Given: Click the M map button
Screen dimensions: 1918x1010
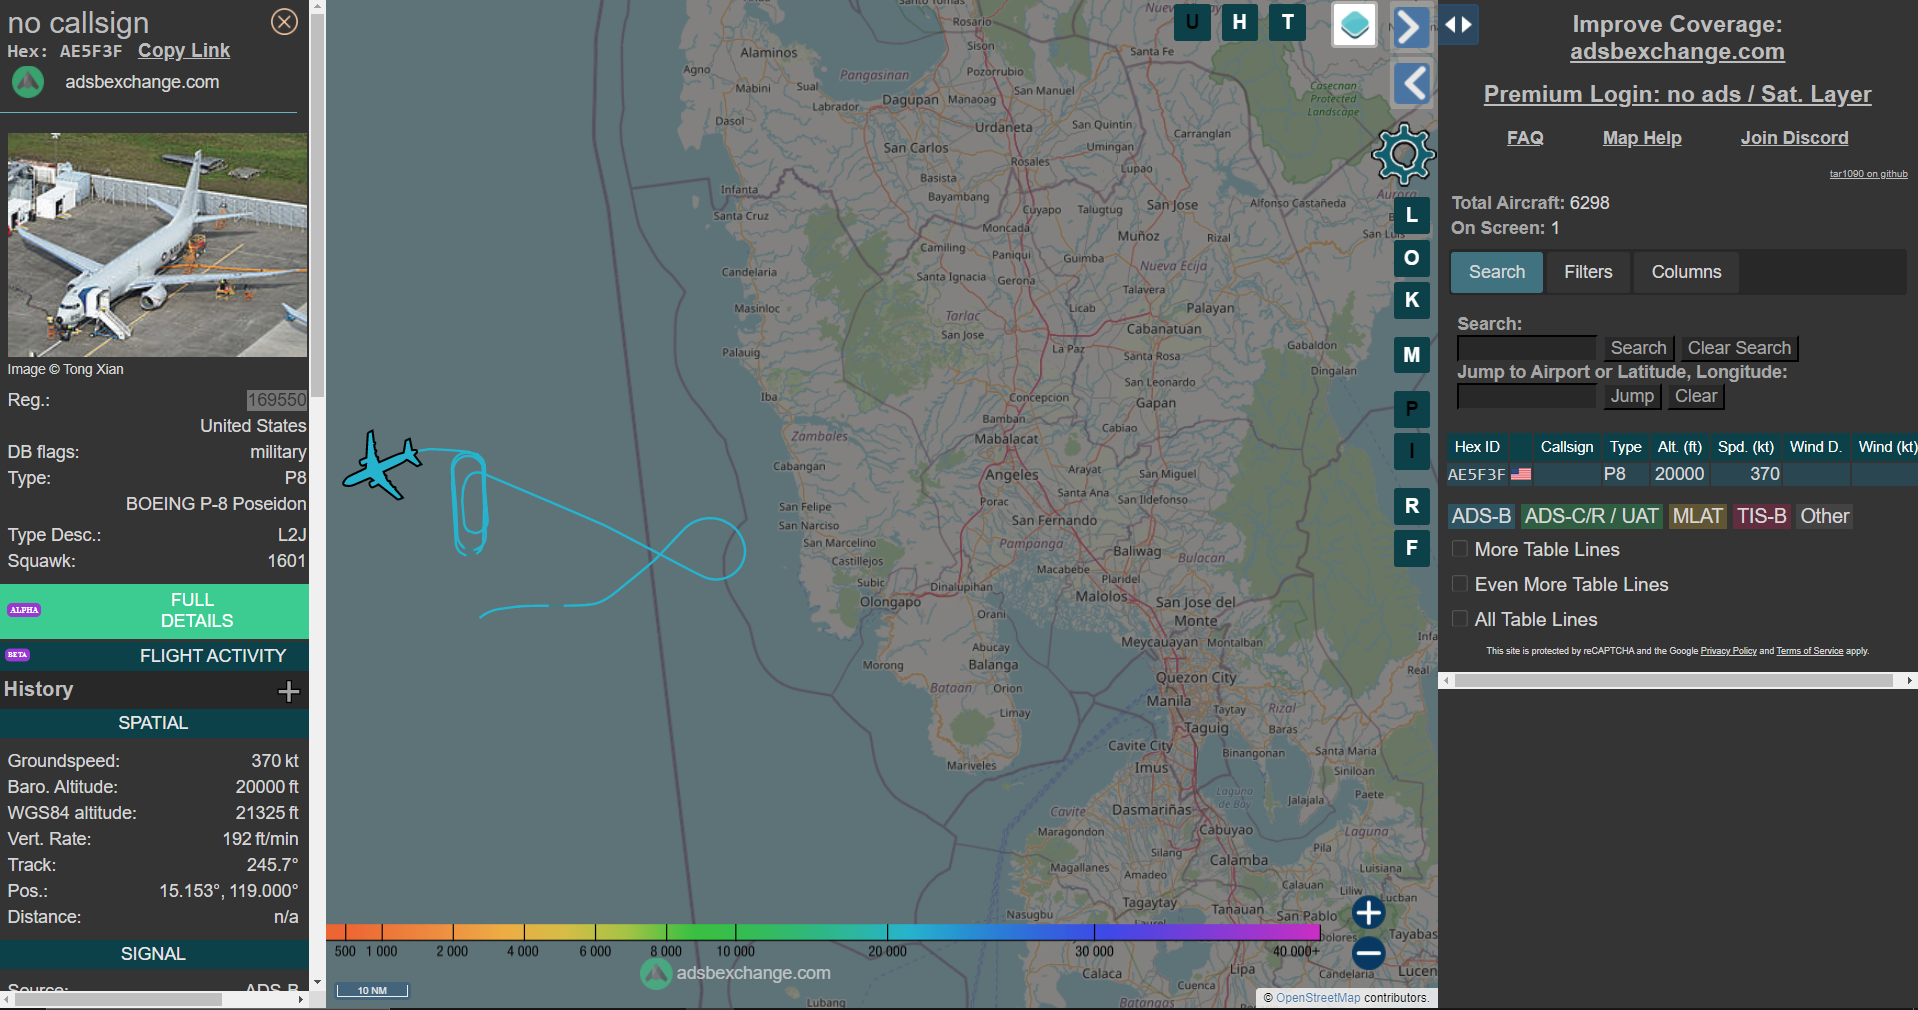Looking at the screenshot, I should point(1412,355).
